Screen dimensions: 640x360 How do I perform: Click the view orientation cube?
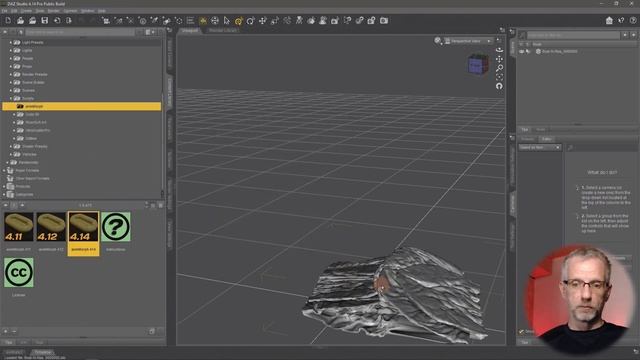coord(478,64)
